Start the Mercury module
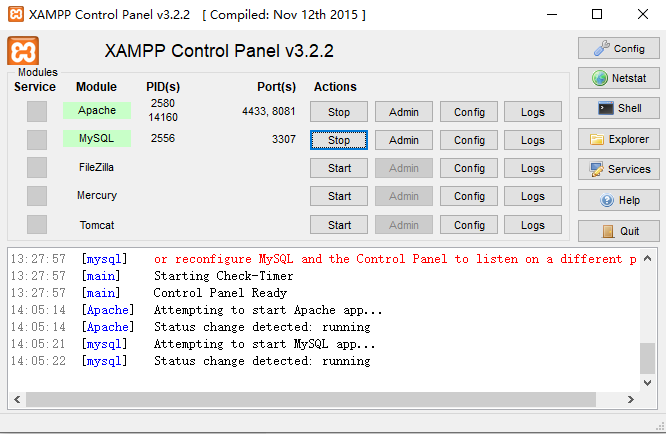 pos(339,196)
